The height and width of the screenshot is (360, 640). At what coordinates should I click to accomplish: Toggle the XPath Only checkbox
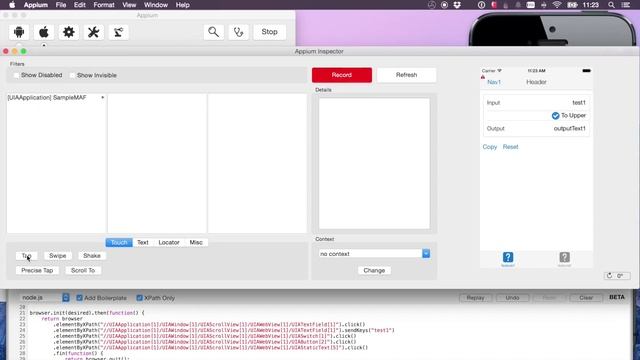(x=140, y=298)
